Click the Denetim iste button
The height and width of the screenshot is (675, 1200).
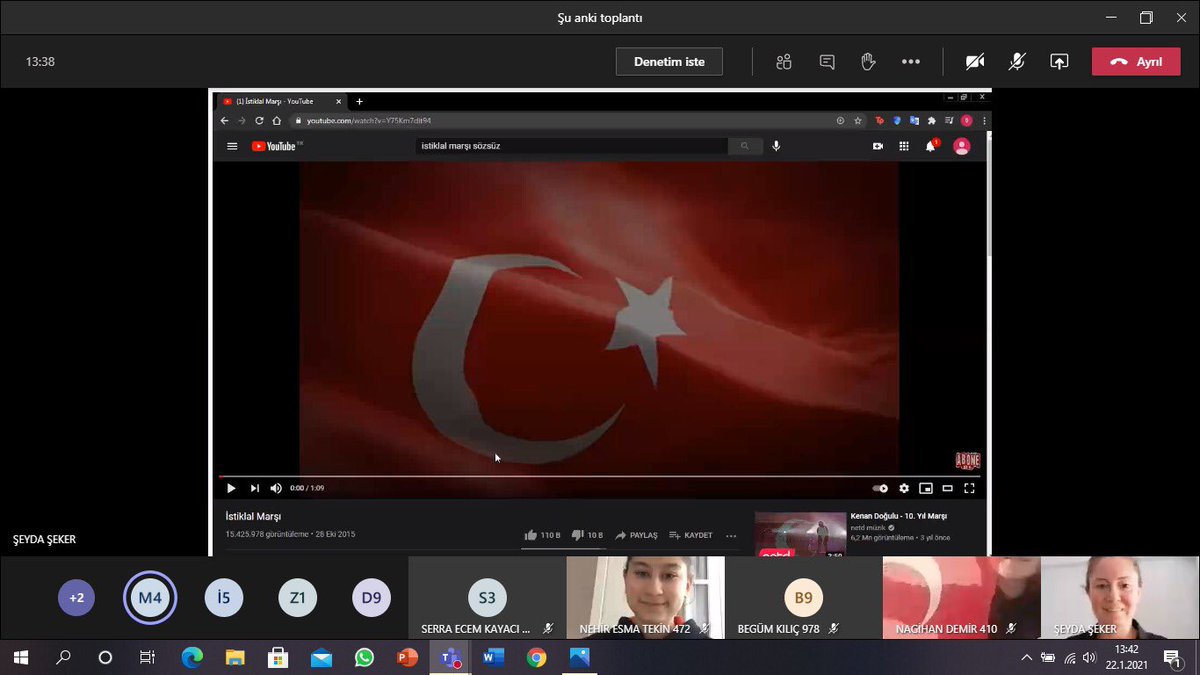click(x=669, y=62)
